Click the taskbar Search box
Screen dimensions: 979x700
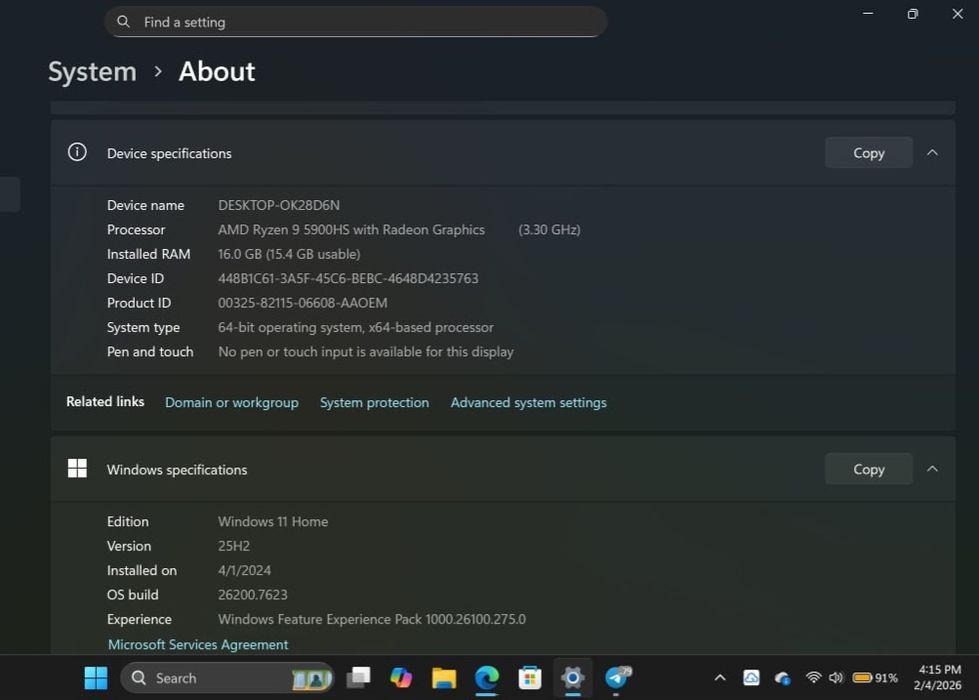point(227,678)
